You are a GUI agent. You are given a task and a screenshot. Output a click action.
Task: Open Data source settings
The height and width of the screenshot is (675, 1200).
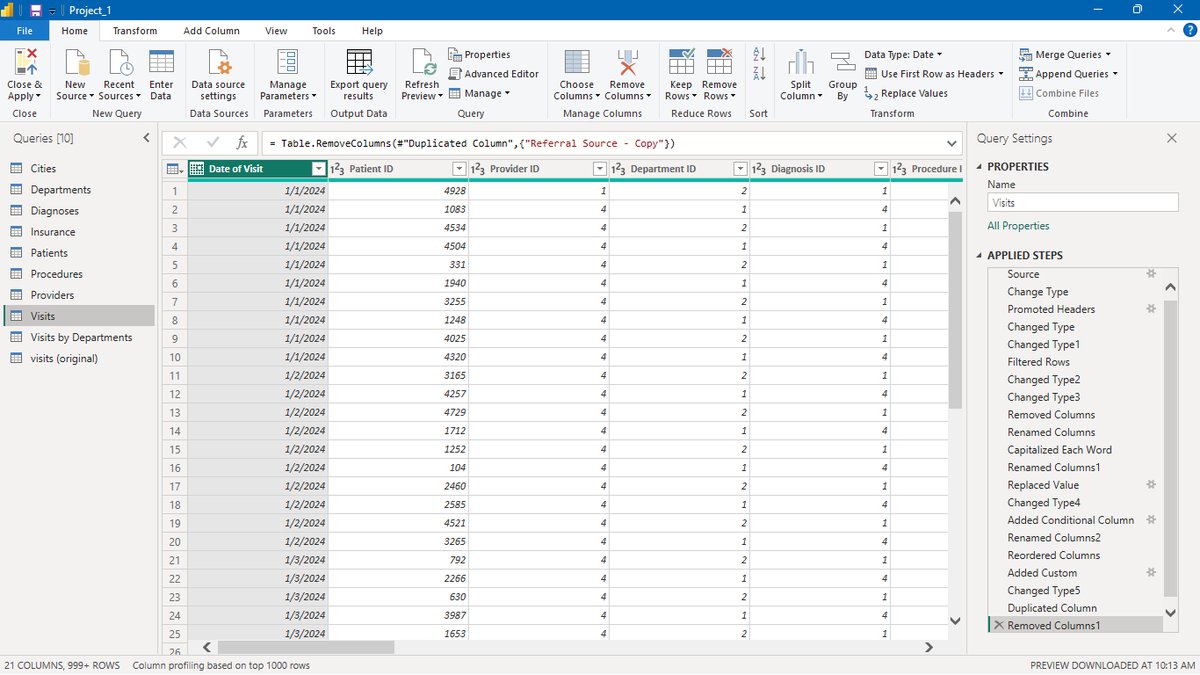pyautogui.click(x=218, y=62)
